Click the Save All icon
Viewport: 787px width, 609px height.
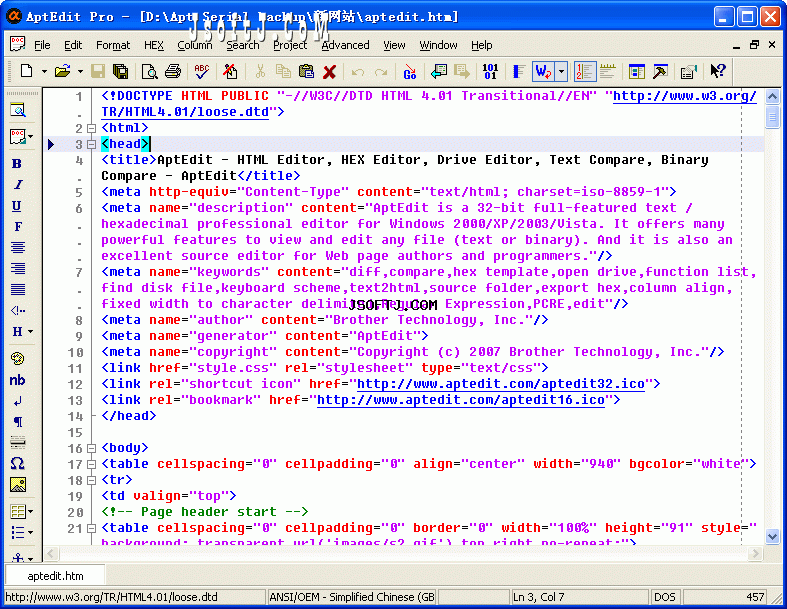pos(120,71)
